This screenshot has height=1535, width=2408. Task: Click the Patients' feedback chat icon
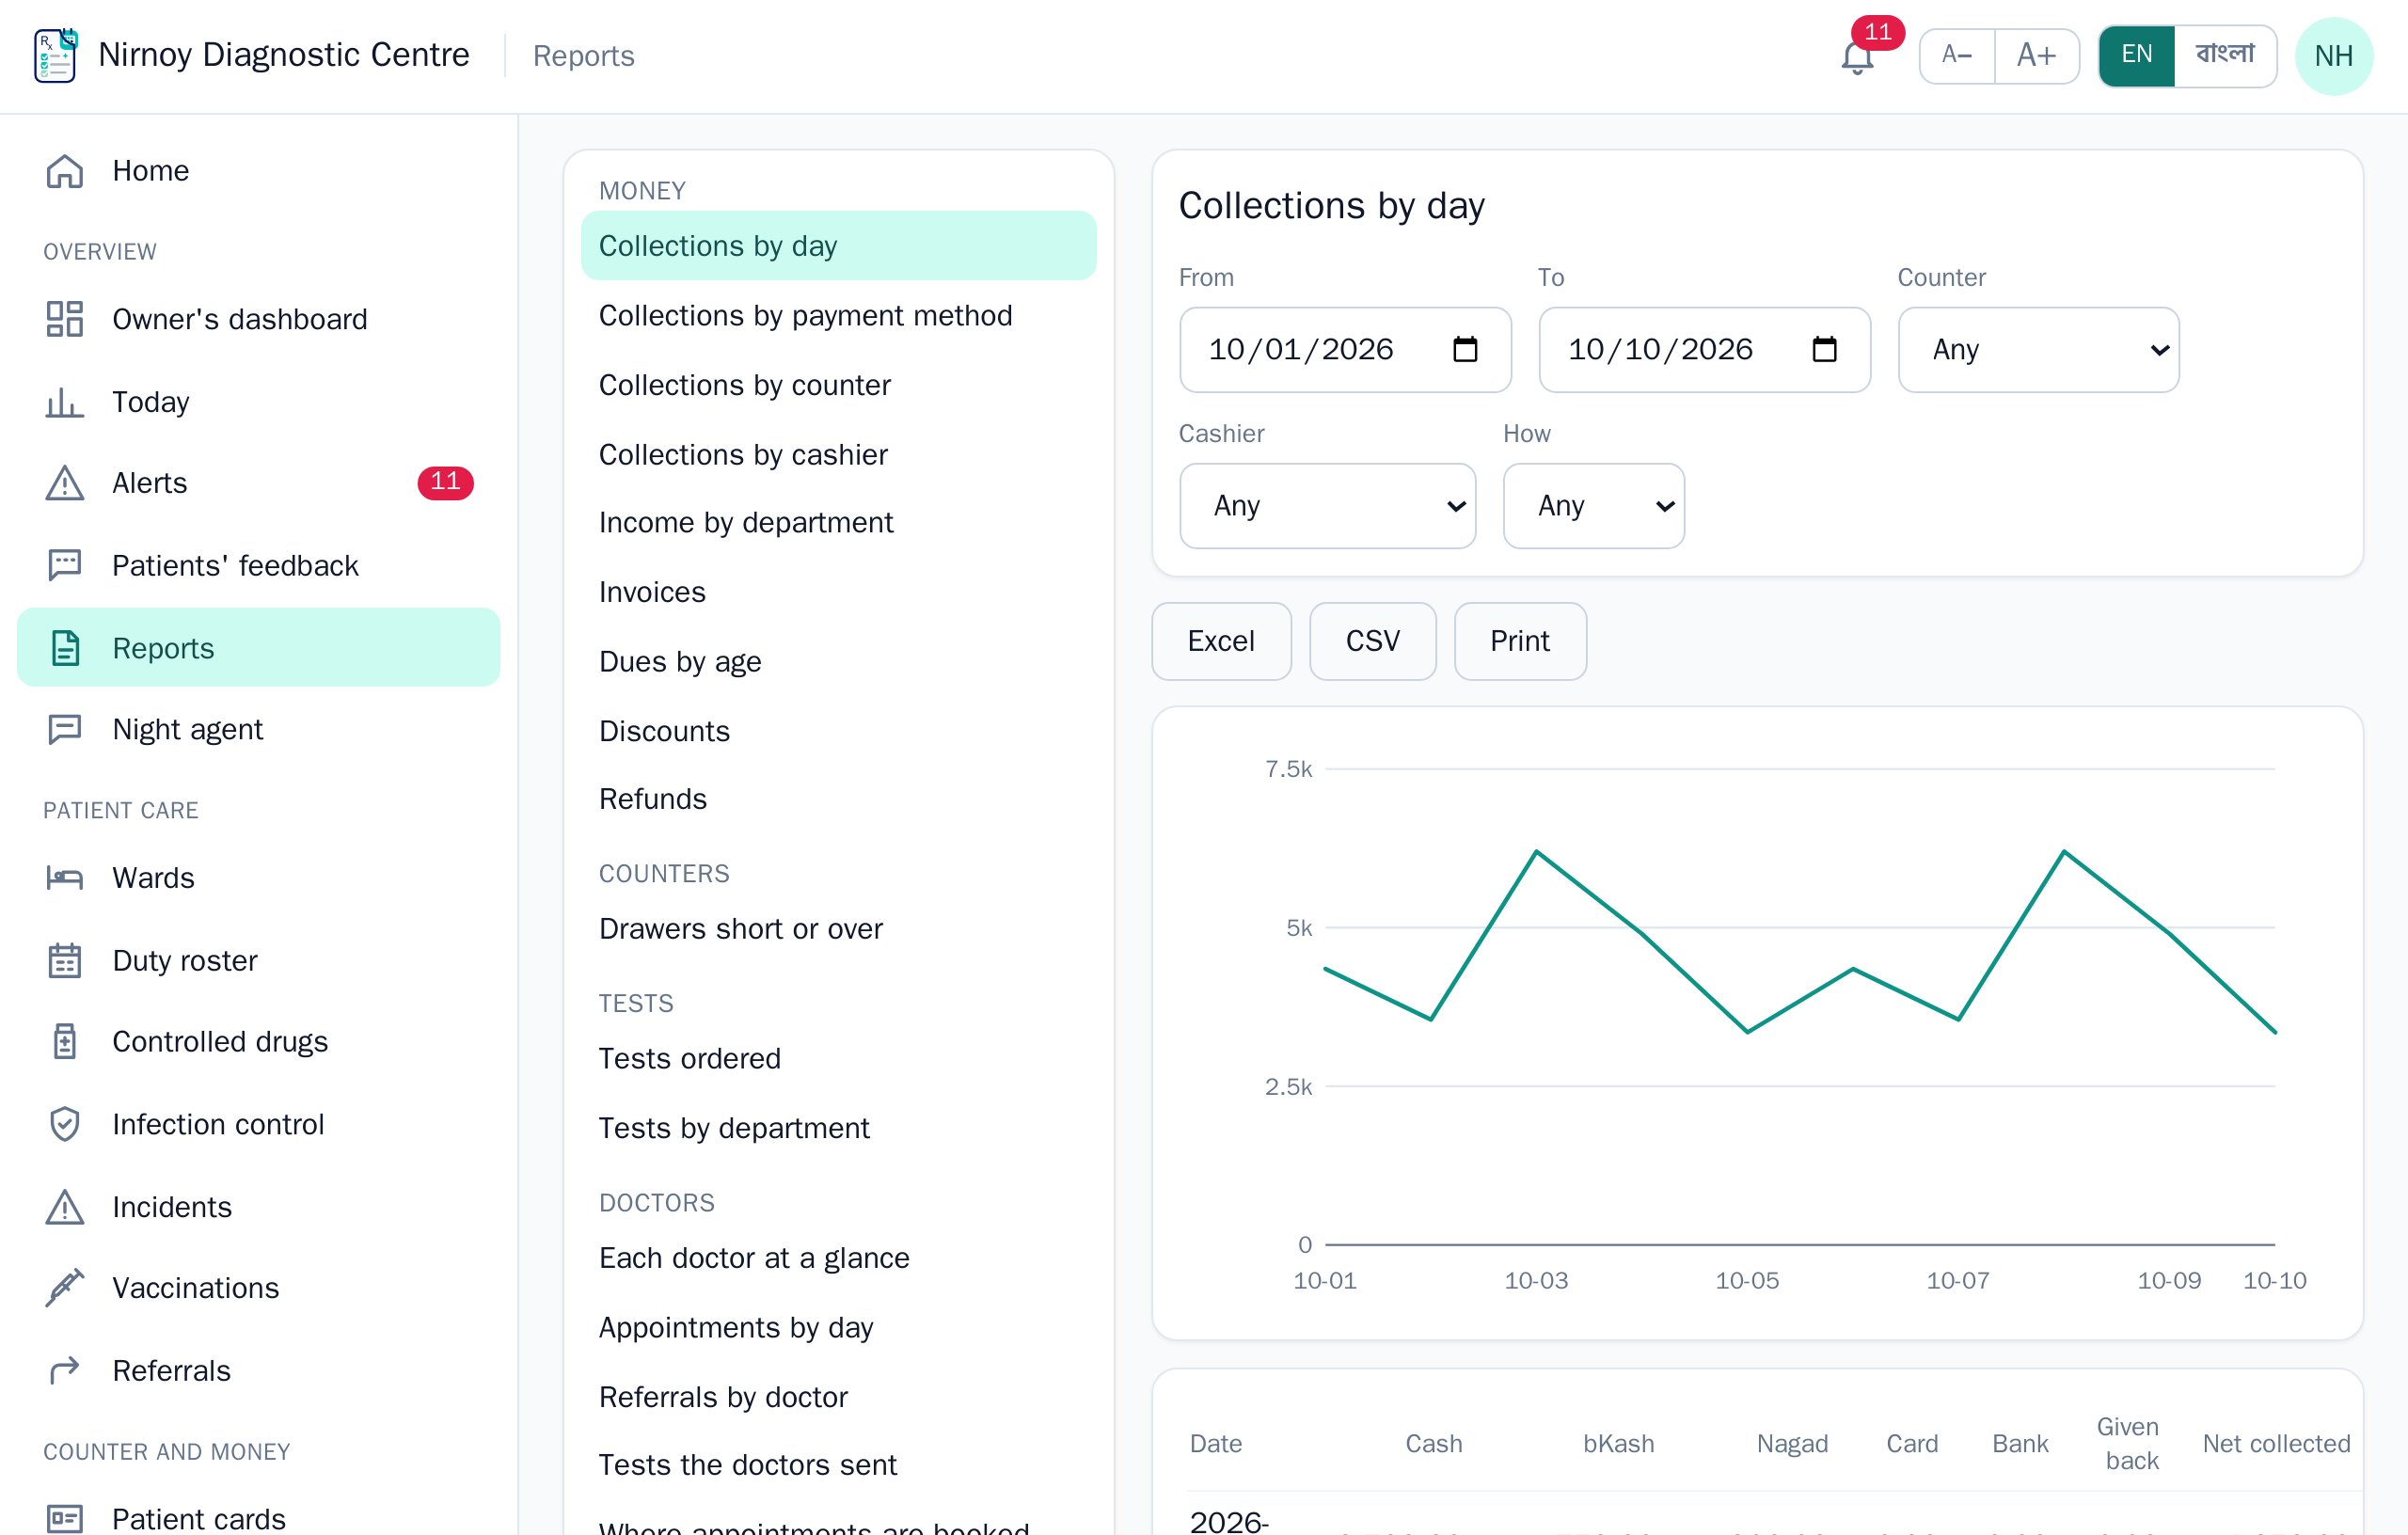(65, 565)
